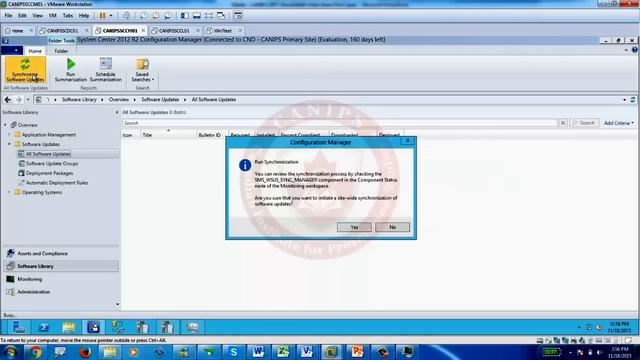Switch to the CANIPSSCDC01 VM tab
Image resolution: width=640 pixels, height=360 pixels.
tap(62, 31)
